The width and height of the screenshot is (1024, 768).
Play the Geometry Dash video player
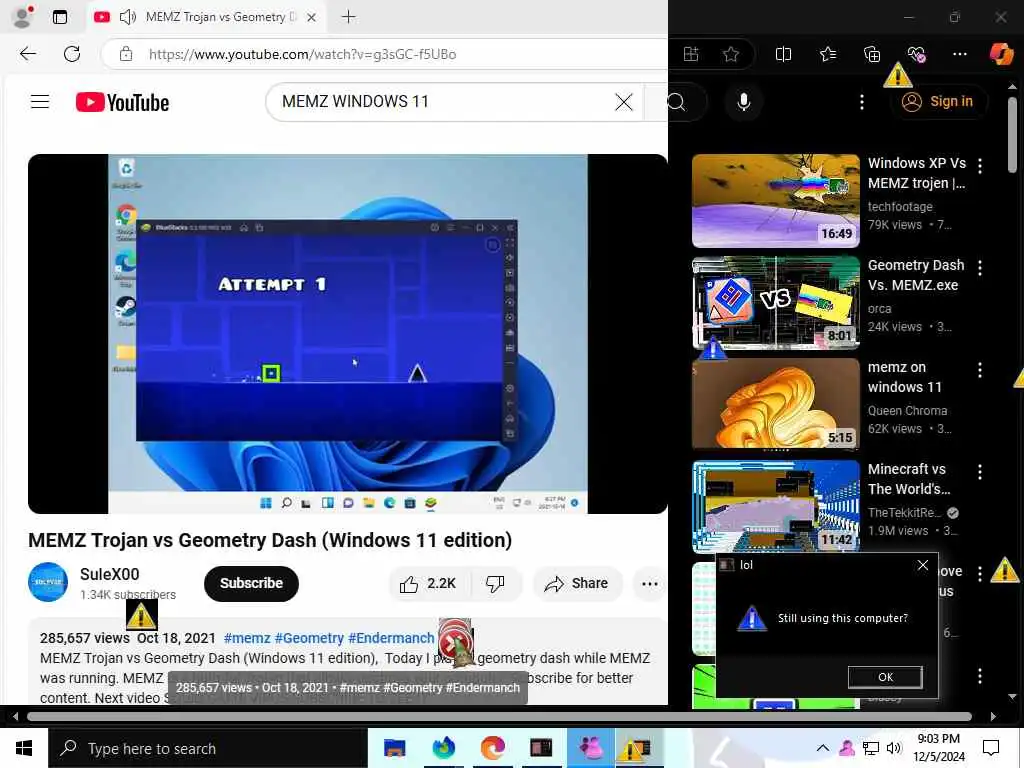[347, 334]
